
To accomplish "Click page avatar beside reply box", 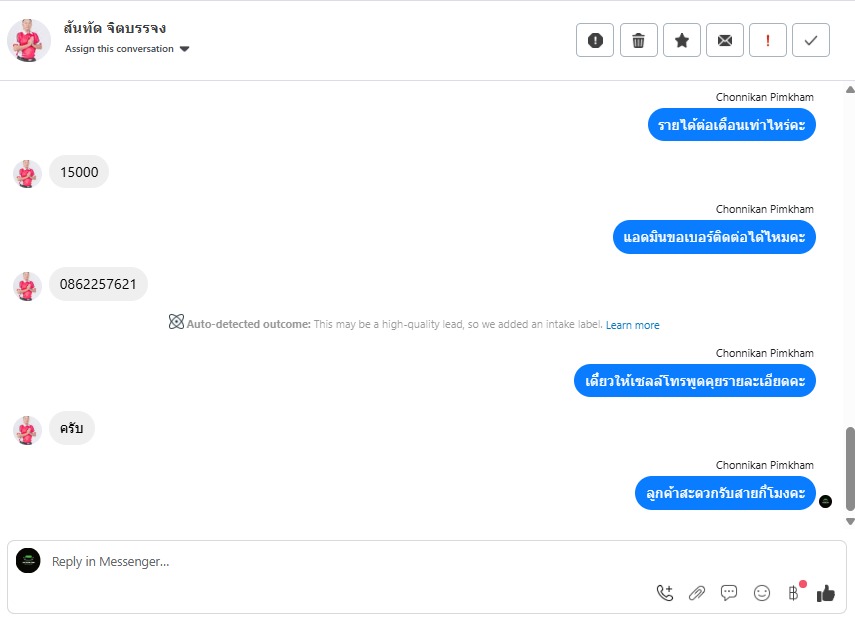I will [x=28, y=560].
